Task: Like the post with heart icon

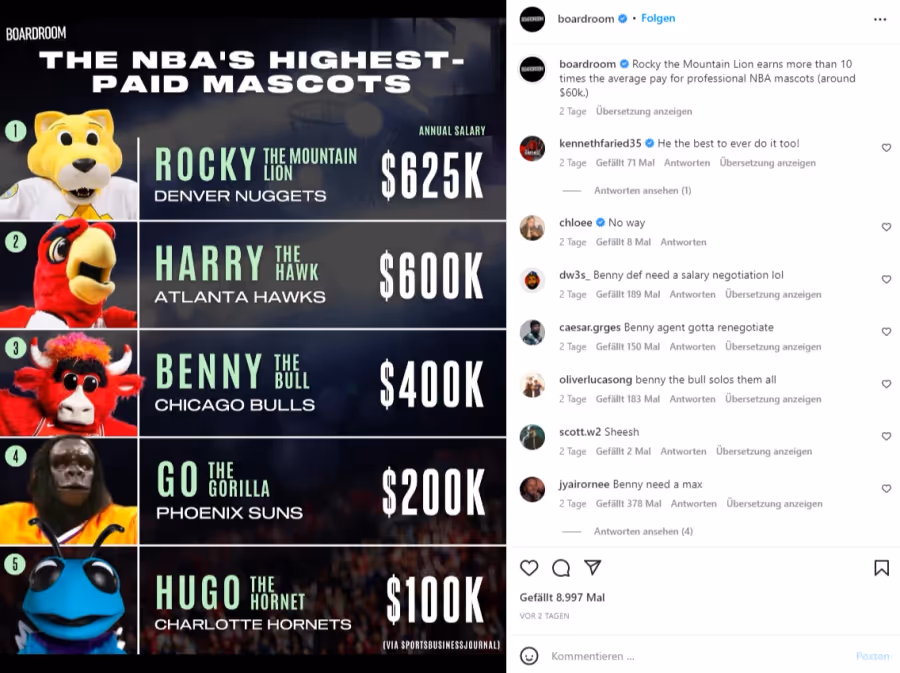Action: 529,568
